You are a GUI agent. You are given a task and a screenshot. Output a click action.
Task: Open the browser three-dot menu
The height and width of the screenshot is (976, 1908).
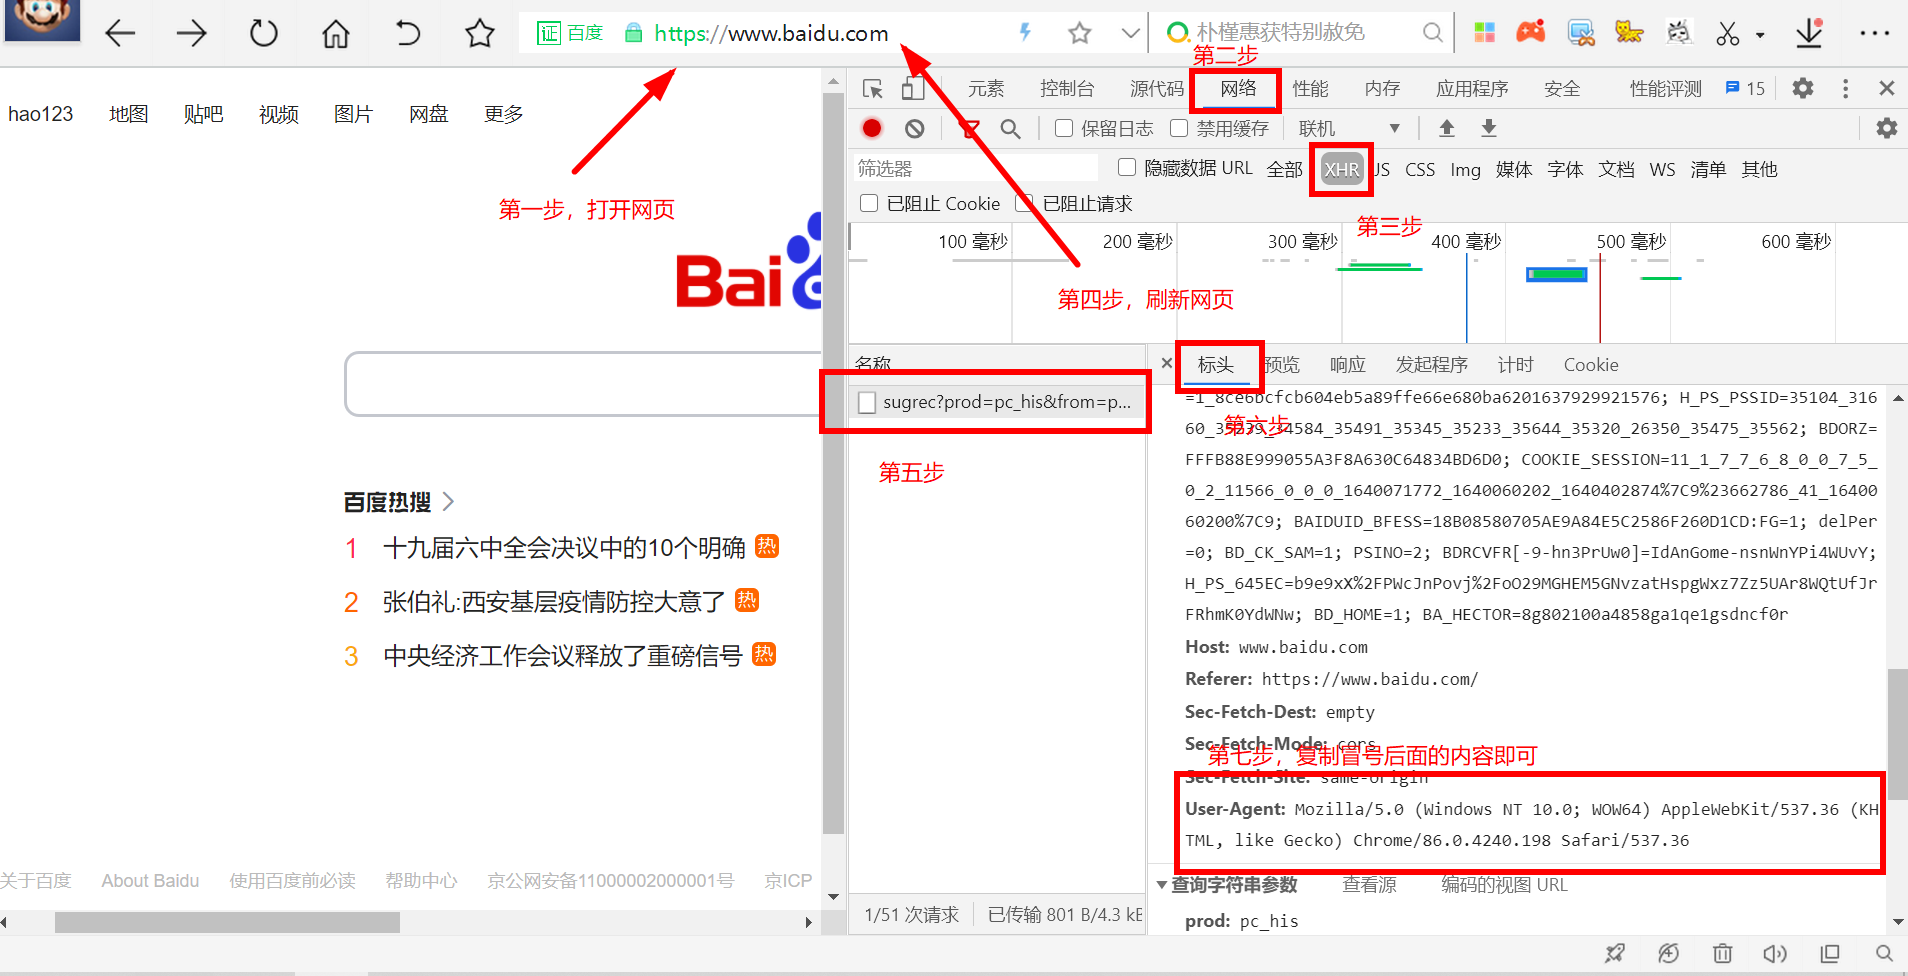[1875, 33]
